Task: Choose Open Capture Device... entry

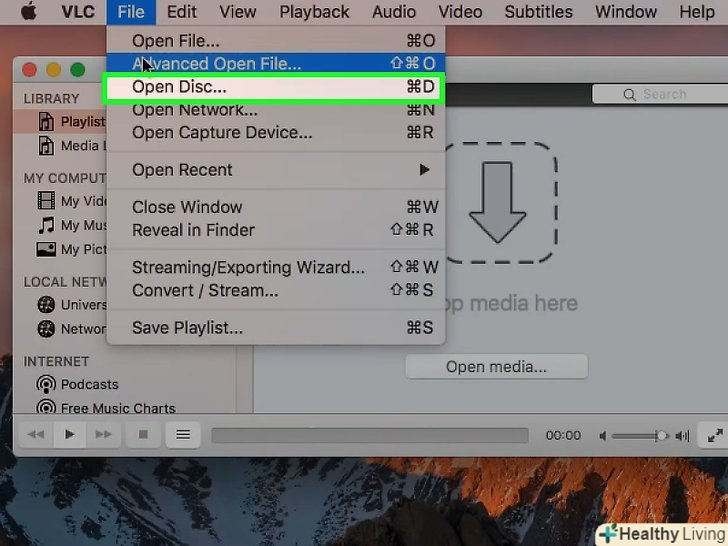Action: (276, 133)
